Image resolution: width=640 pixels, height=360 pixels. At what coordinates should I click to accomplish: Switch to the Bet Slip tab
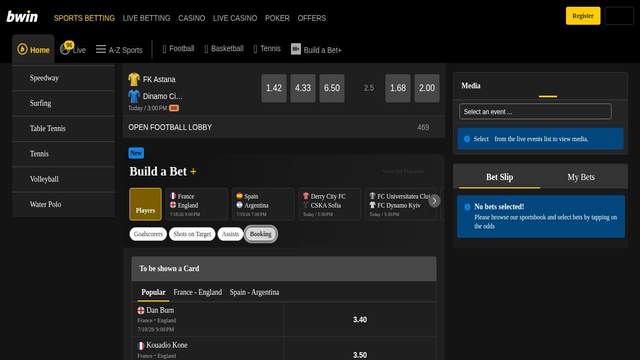click(x=500, y=177)
